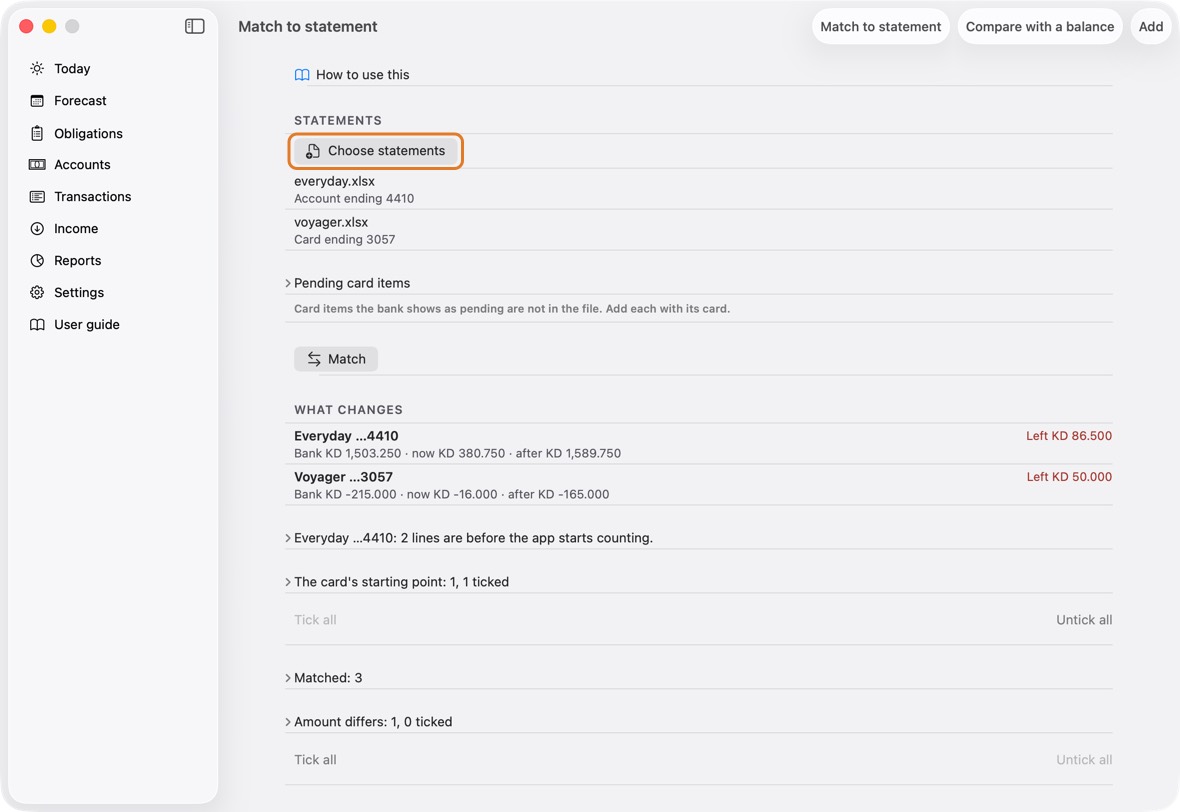Click the swap arrows icon in Match

[x=314, y=359]
